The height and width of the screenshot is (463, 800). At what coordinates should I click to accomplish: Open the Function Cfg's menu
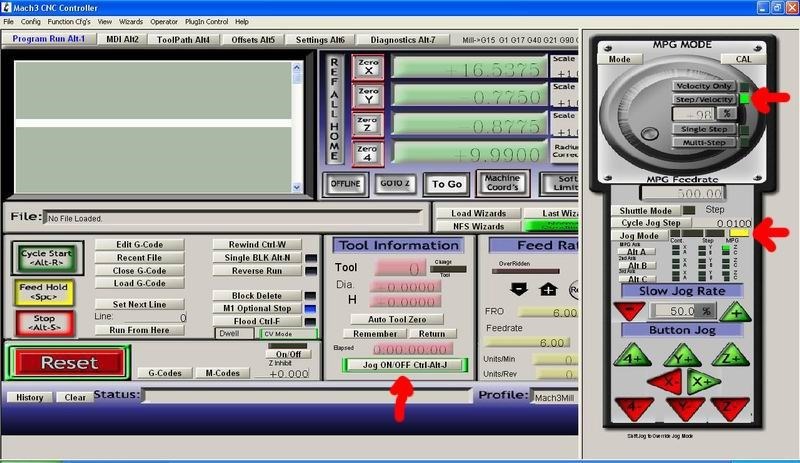click(x=69, y=22)
